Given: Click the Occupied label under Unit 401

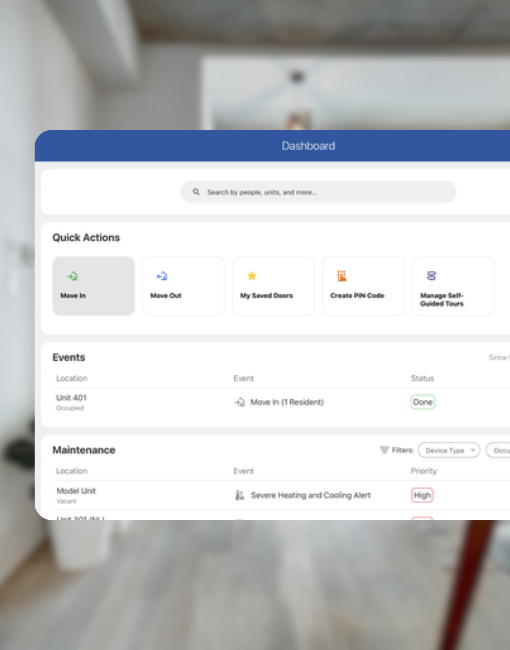Looking at the screenshot, I should (x=70, y=408).
